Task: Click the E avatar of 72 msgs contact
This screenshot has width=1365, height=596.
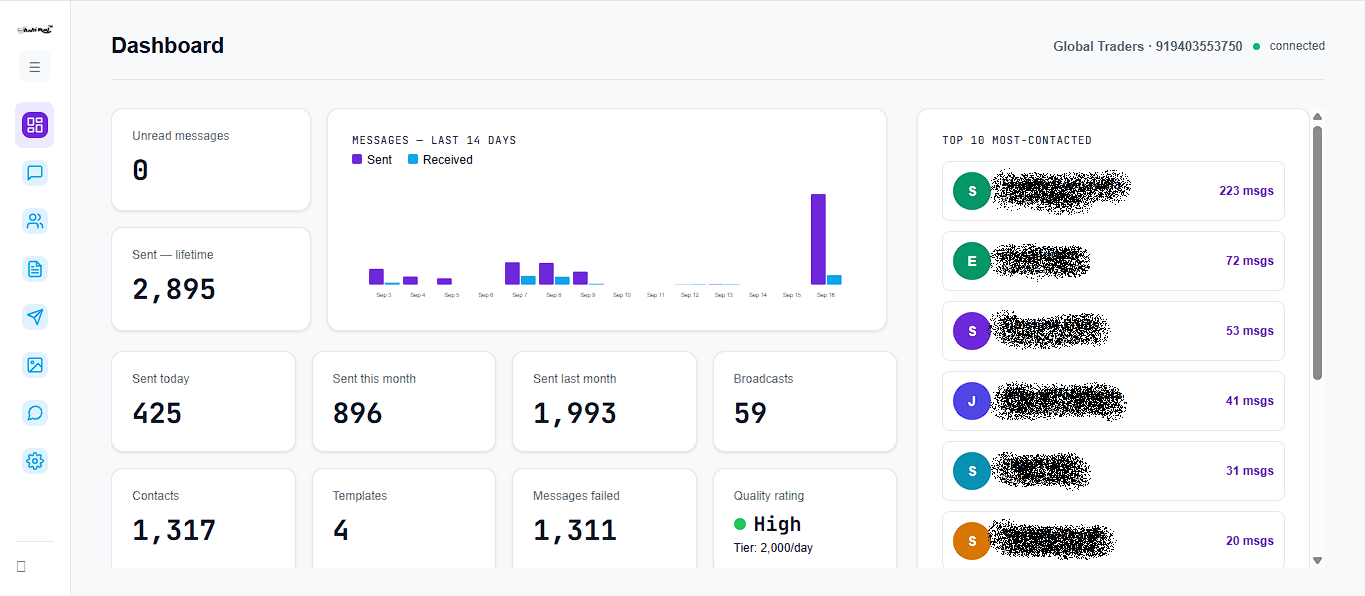Action: point(971,261)
